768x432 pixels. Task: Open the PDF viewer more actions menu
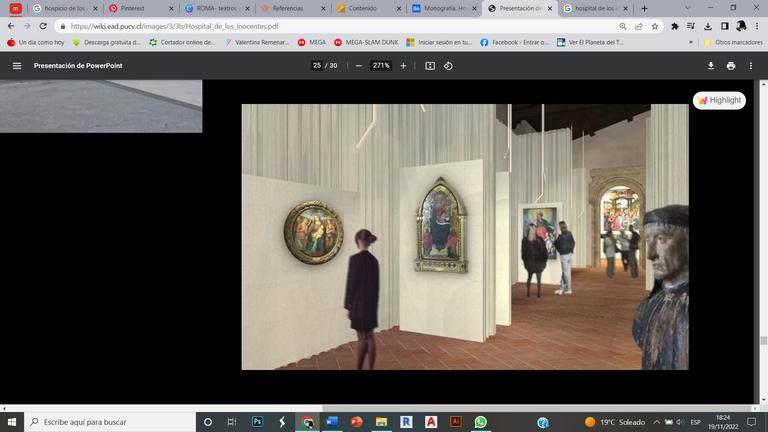click(x=750, y=66)
